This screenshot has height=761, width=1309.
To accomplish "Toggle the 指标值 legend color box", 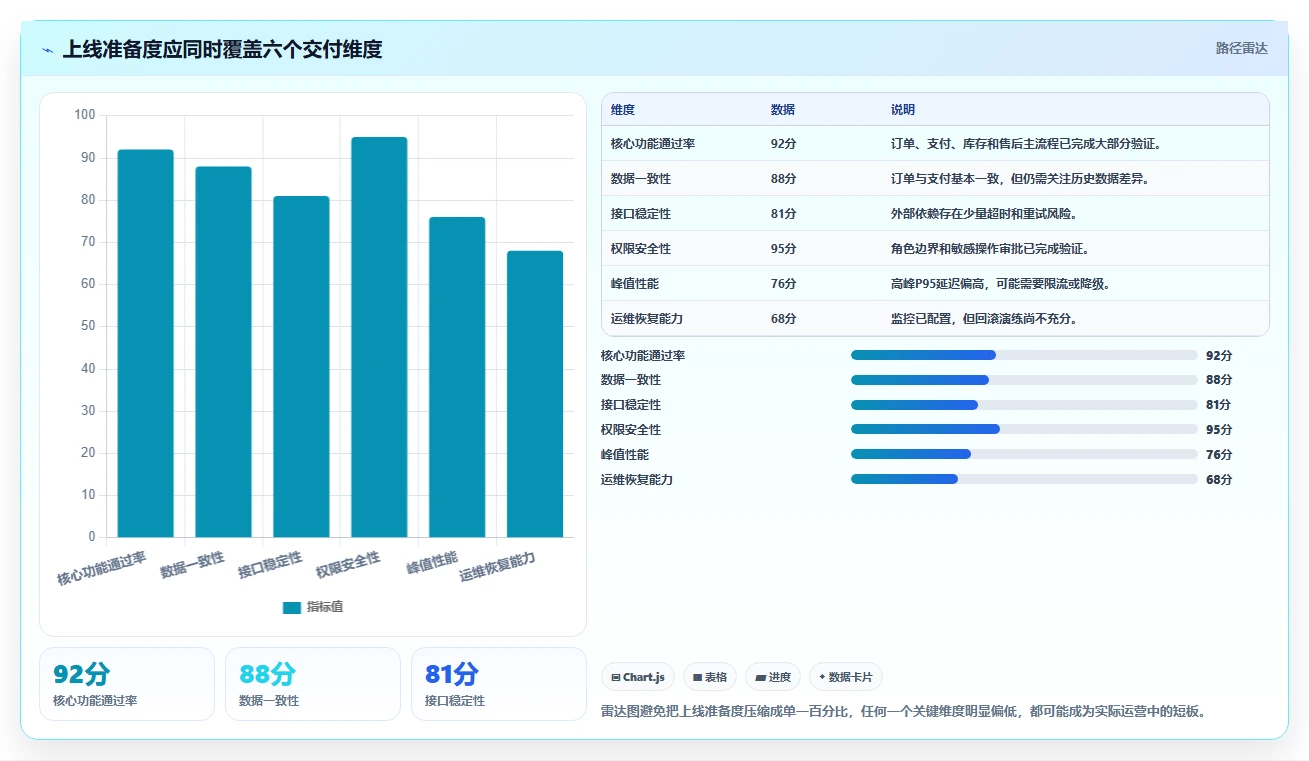I will [x=292, y=607].
